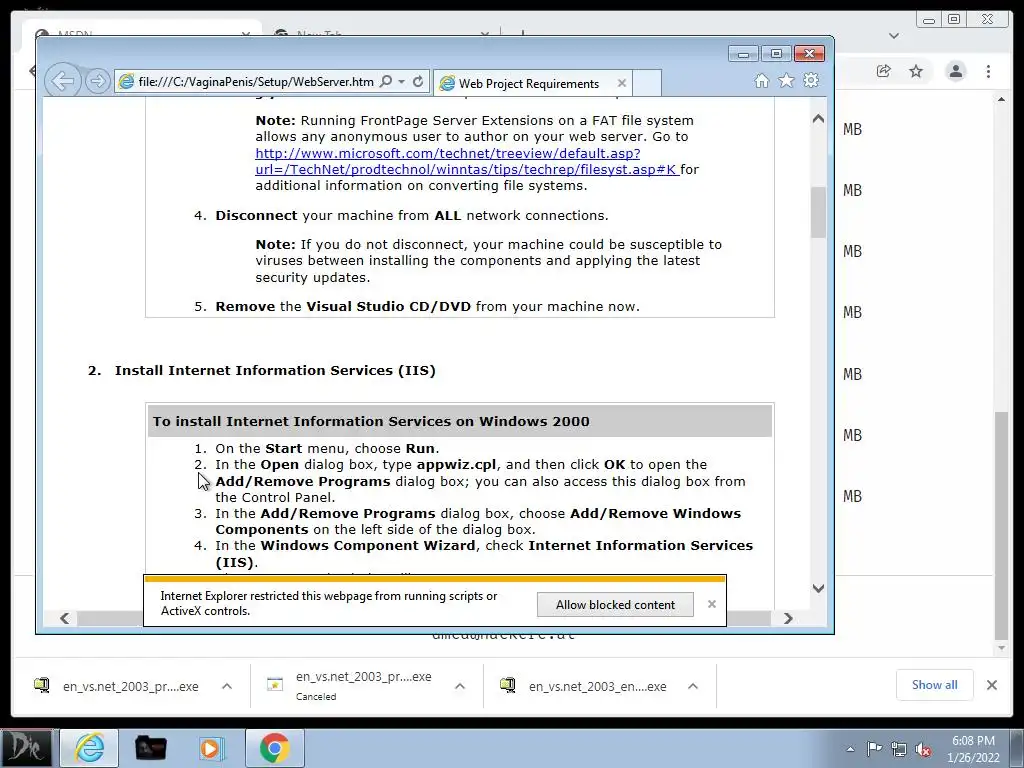Expand options for first en_vs.net_2003_pr download
Viewport: 1024px width, 768px height.
coord(227,686)
